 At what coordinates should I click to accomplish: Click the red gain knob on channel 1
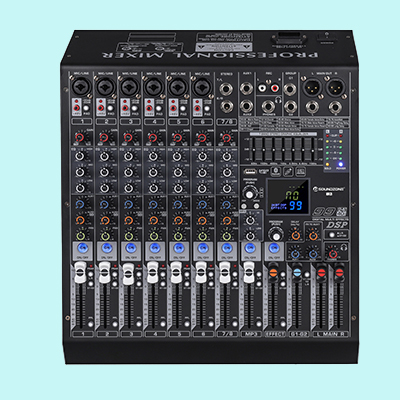[x=79, y=137]
